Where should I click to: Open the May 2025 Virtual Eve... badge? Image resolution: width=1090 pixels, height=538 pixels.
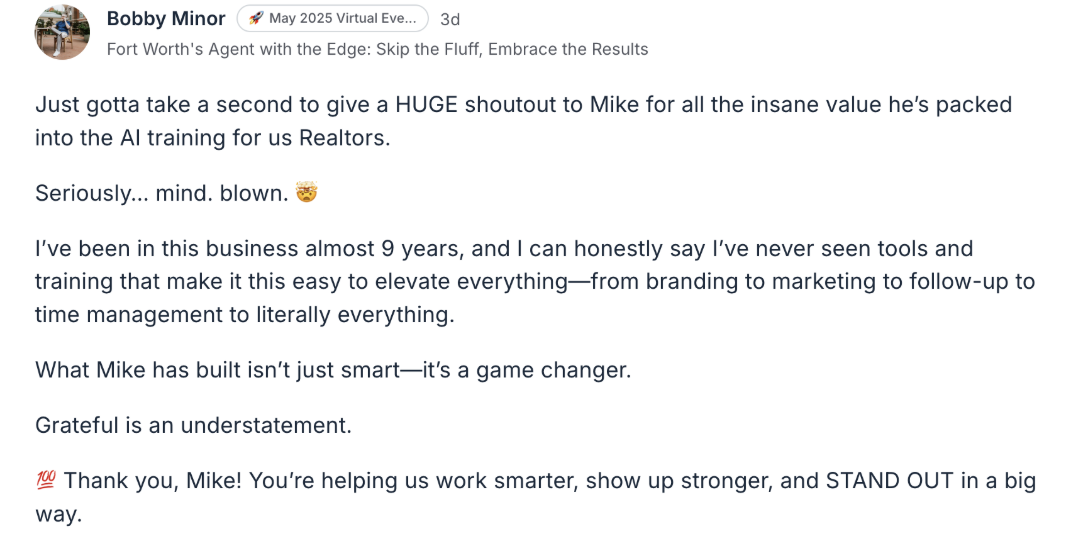coord(332,19)
